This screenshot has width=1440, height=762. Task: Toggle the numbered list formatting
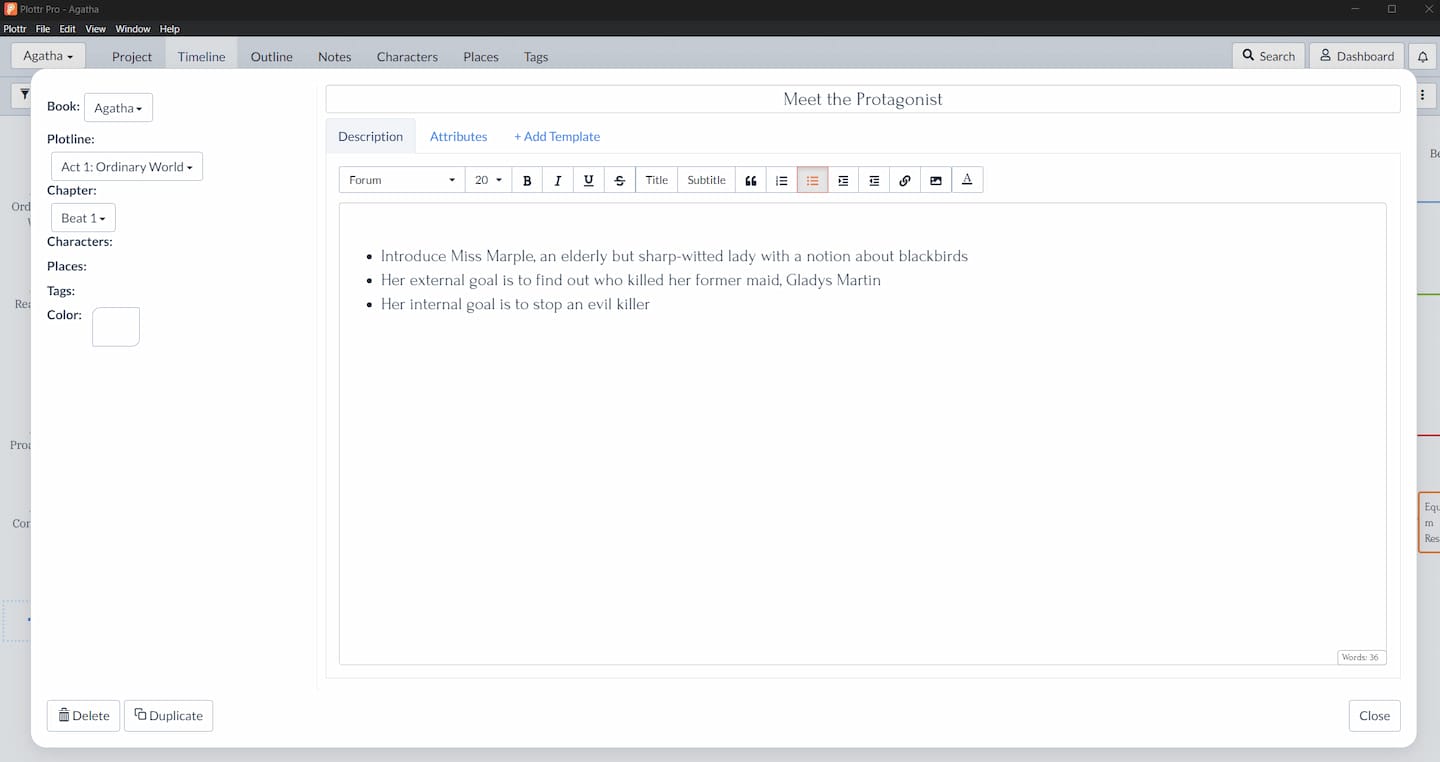click(x=781, y=179)
